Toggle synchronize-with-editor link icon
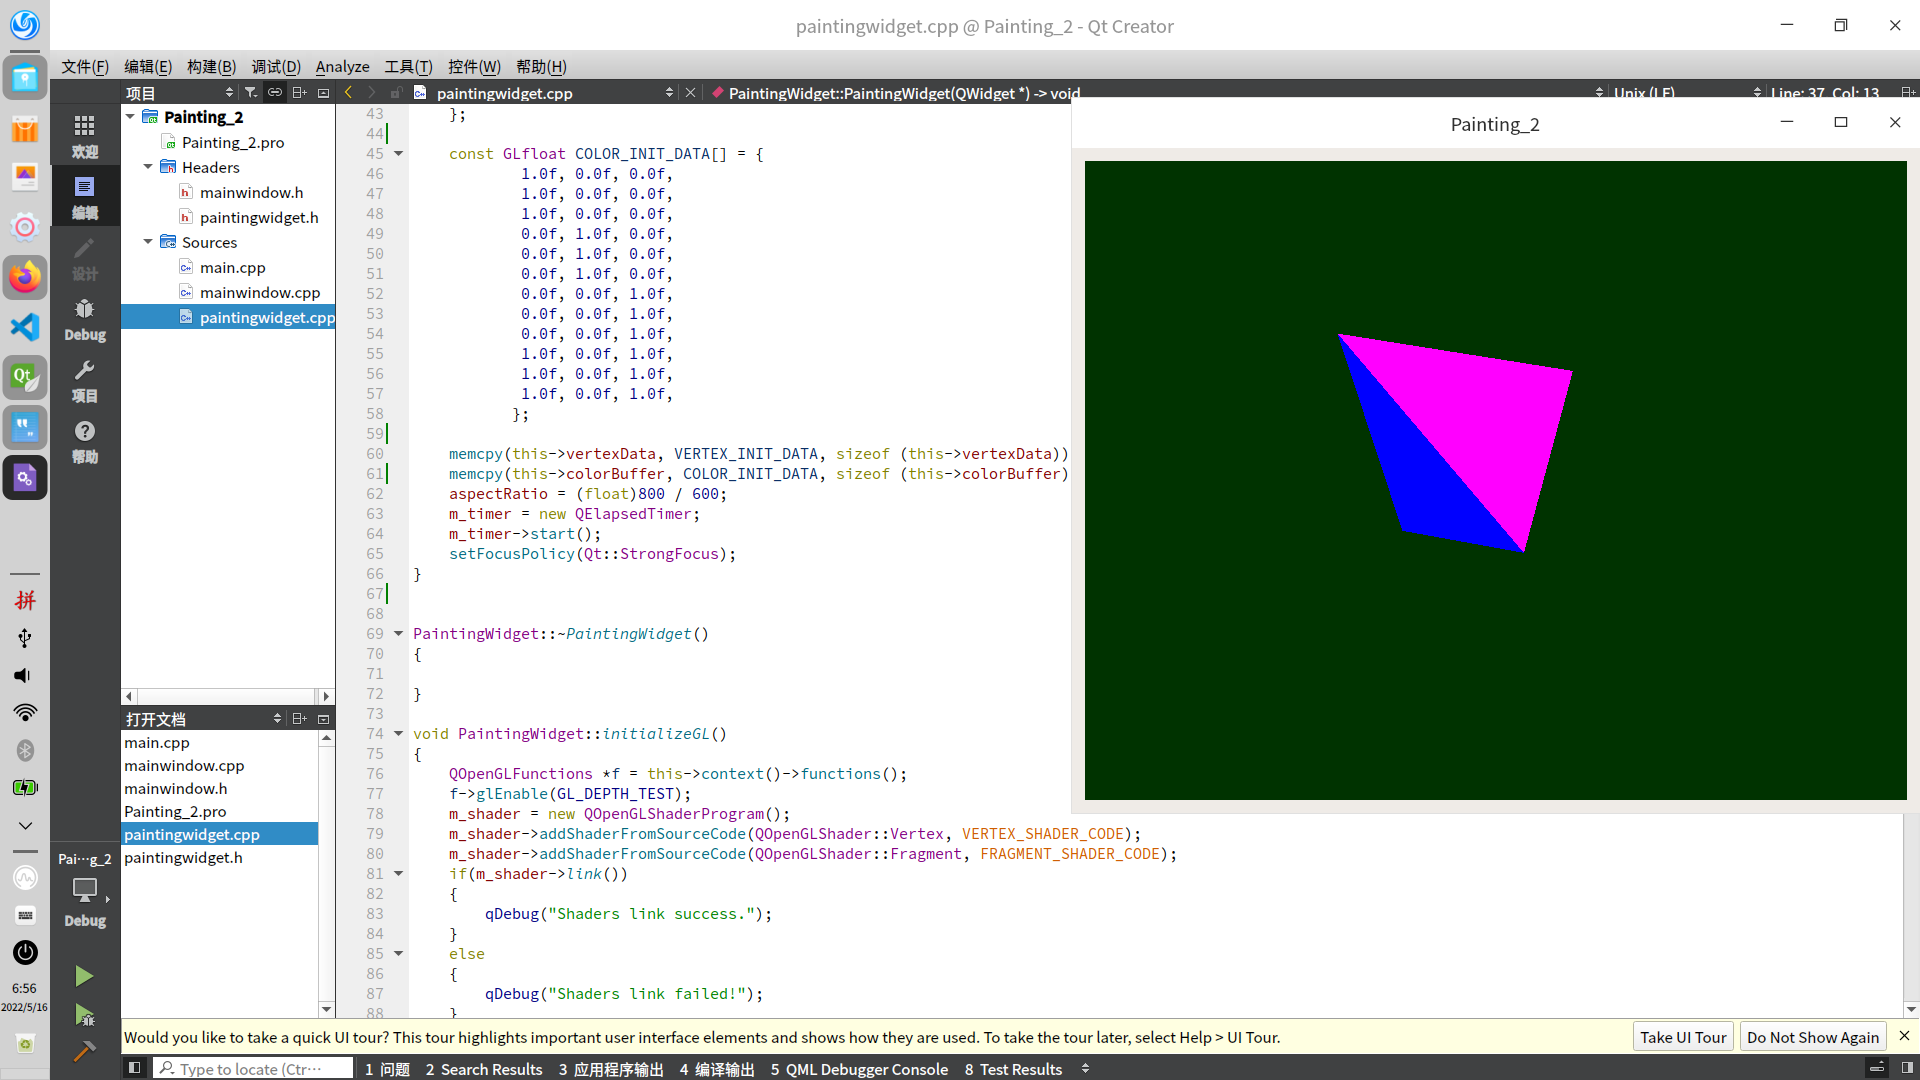Viewport: 1920px width, 1080px height. [x=275, y=92]
